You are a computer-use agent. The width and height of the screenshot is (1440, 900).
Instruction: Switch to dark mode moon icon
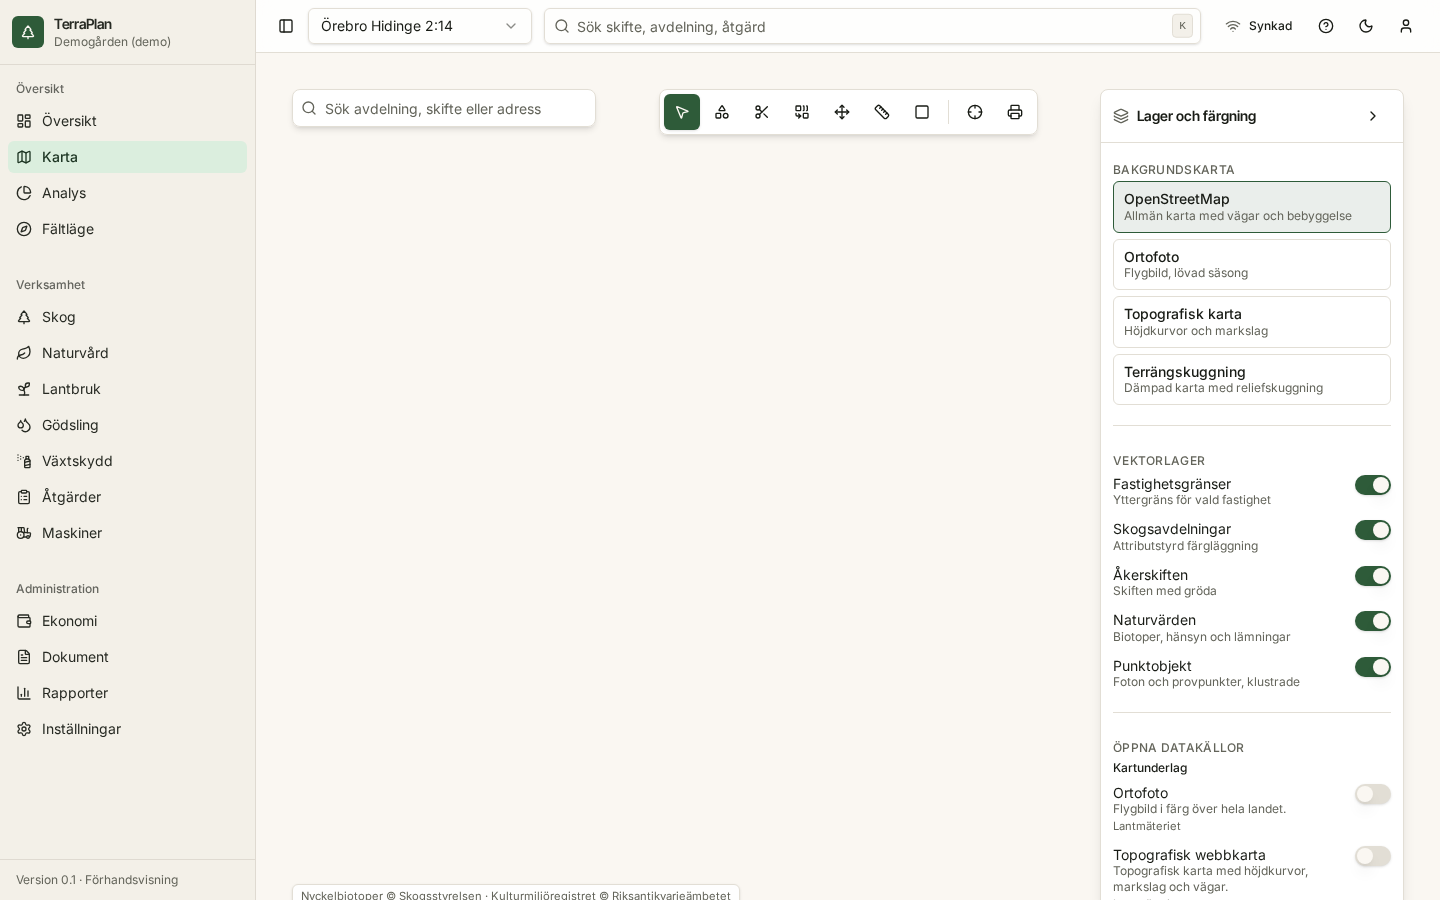coord(1366,26)
